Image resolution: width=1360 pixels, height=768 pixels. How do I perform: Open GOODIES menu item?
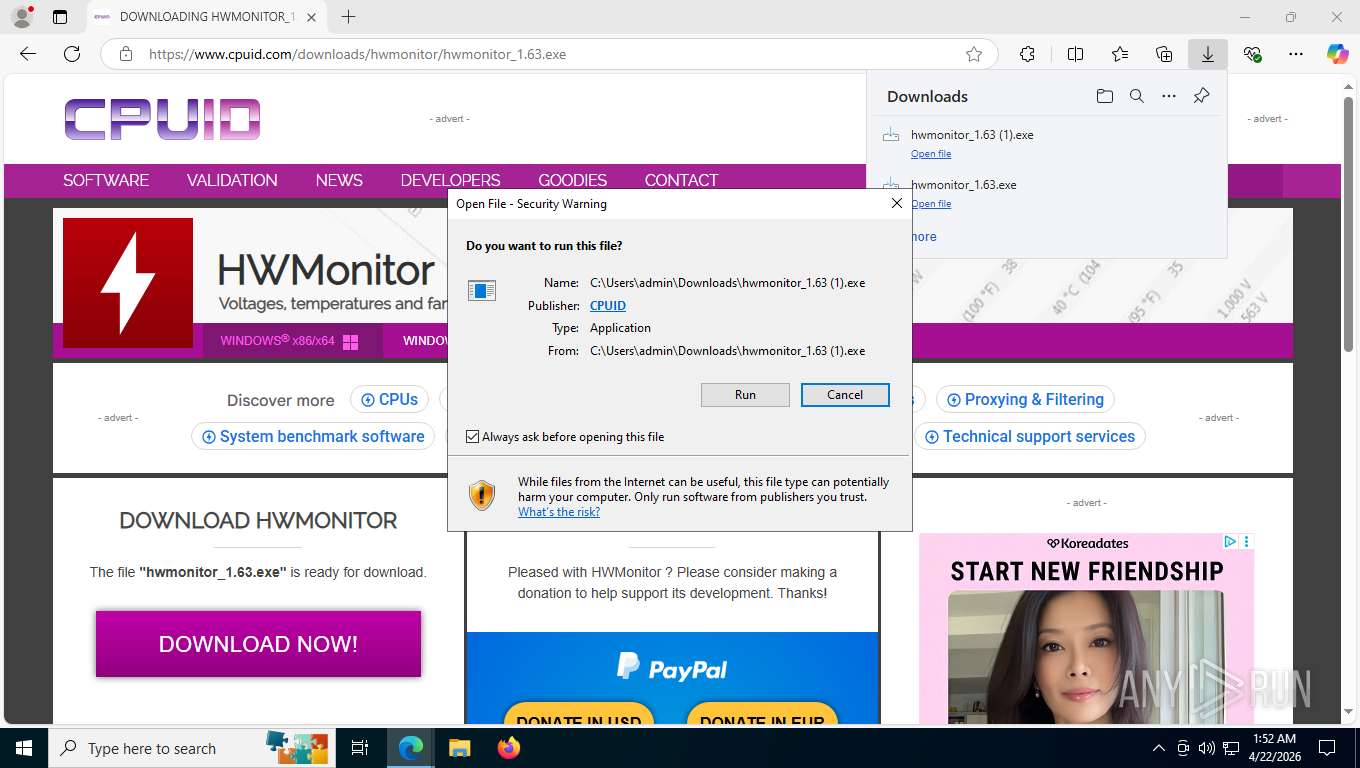pyautogui.click(x=572, y=180)
